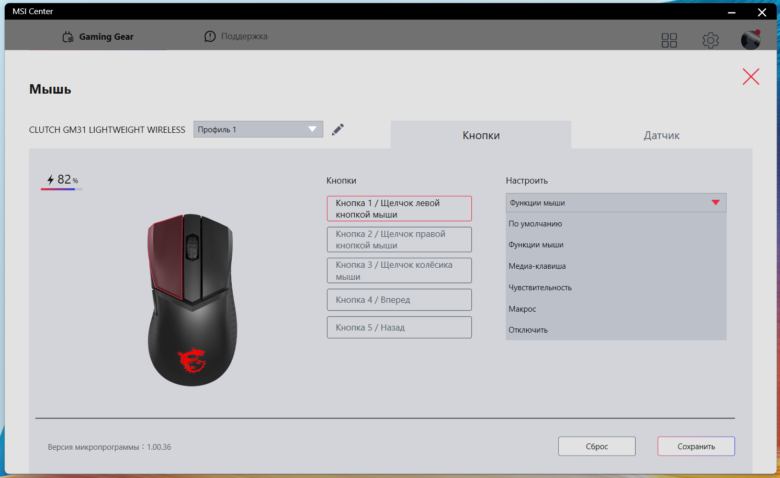The height and width of the screenshot is (478, 780).
Task: Choose Функции мыши in the list
Action: [x=616, y=245]
